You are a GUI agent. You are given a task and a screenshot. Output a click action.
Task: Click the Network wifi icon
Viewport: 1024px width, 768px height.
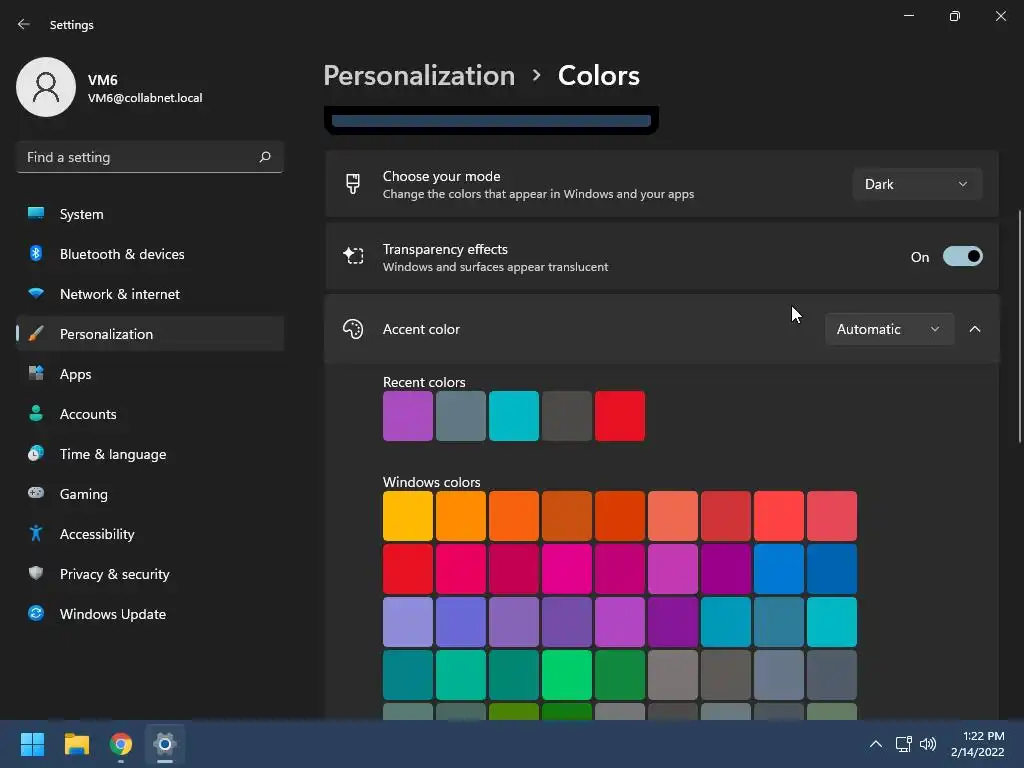(36, 293)
